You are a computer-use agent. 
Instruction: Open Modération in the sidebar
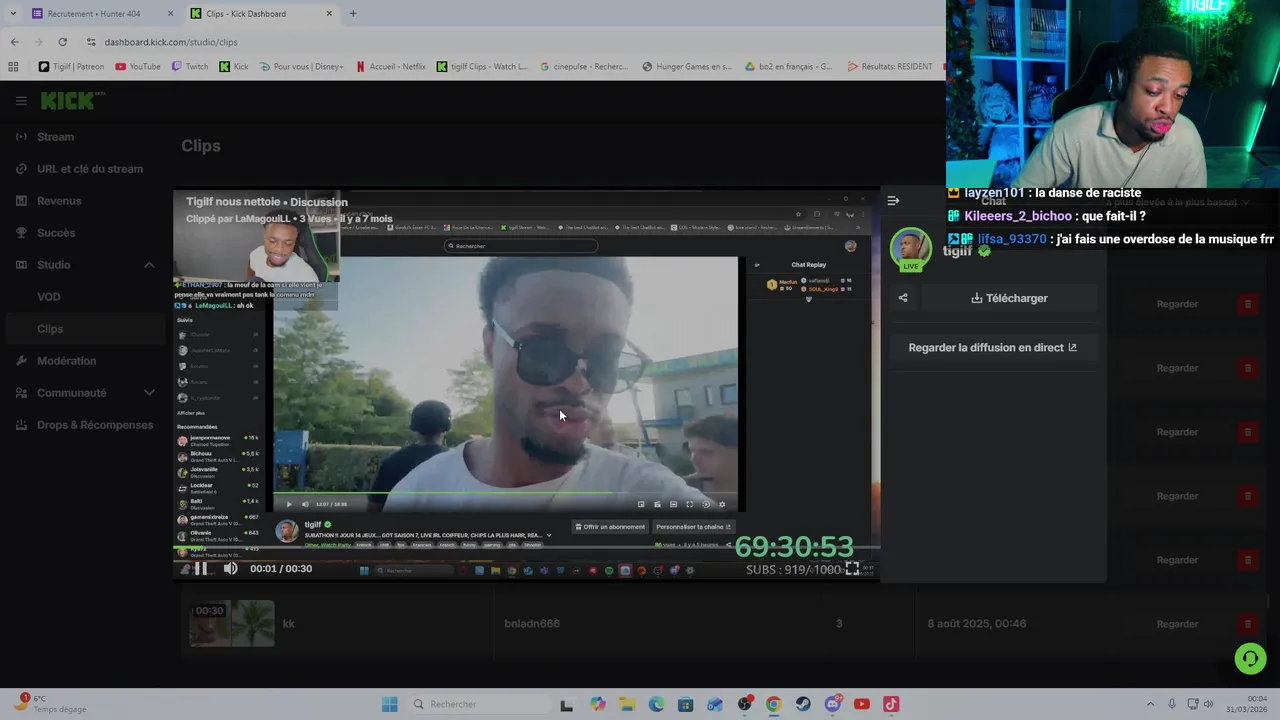[x=67, y=361]
